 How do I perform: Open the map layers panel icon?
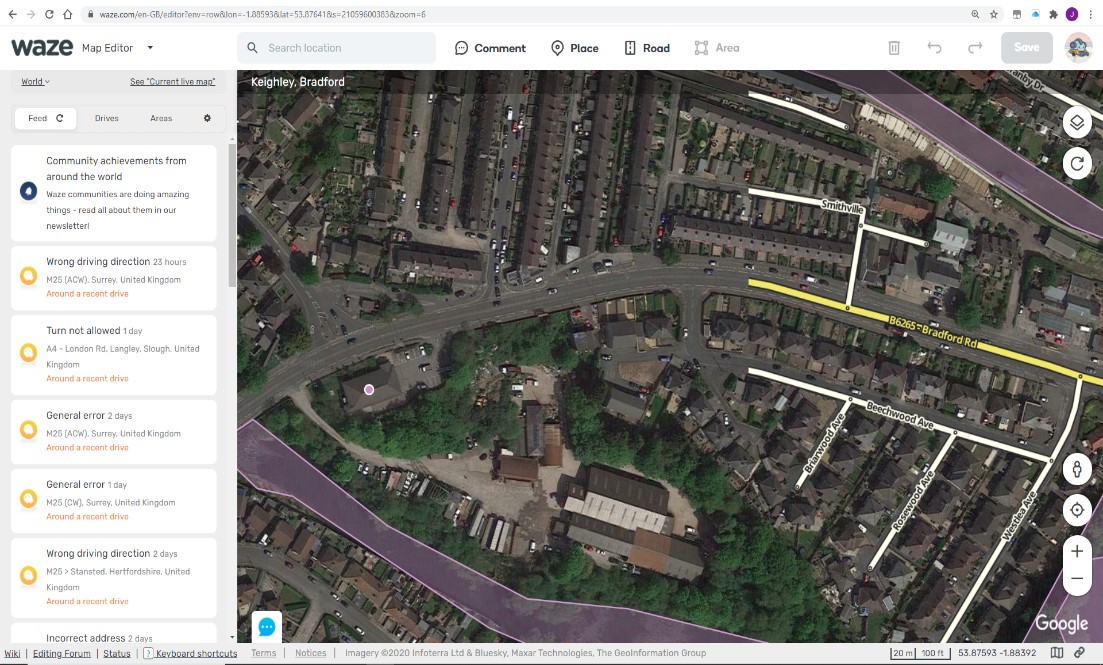click(x=1076, y=123)
